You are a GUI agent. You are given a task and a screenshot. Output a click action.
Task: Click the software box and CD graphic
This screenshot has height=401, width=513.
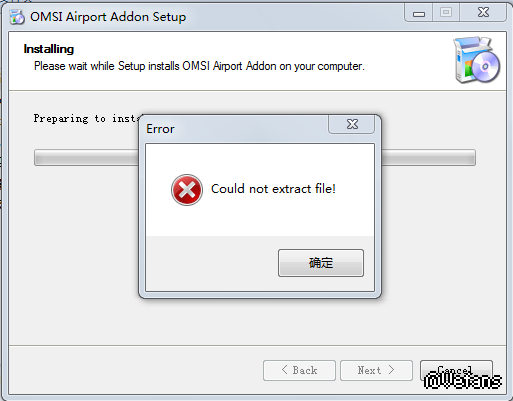coord(476,60)
